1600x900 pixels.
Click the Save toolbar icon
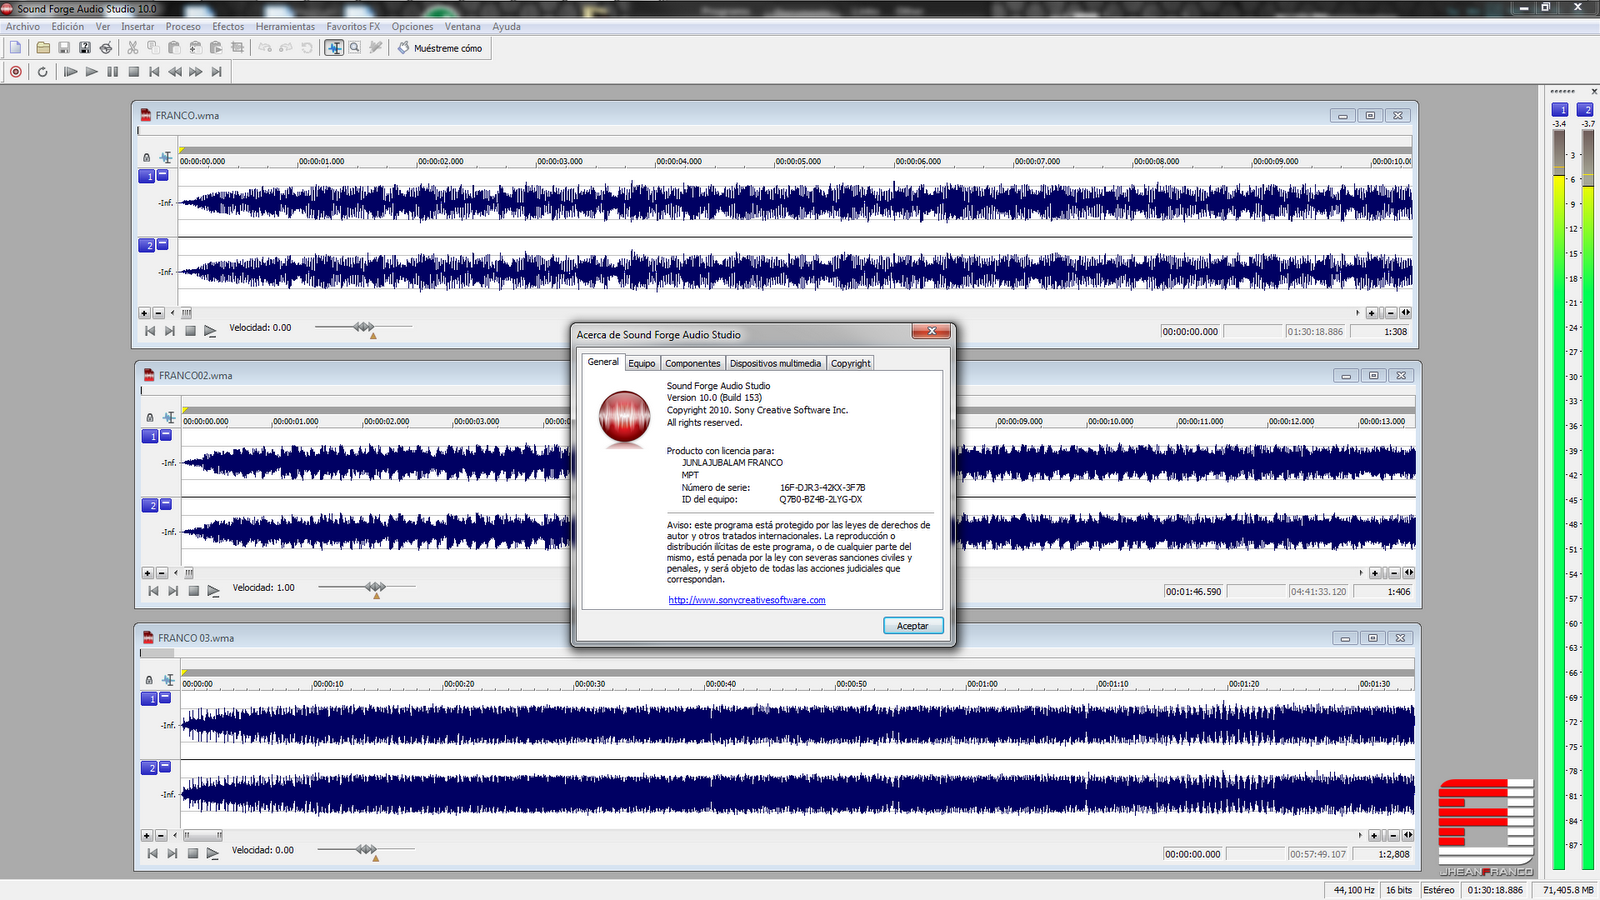[x=64, y=47]
